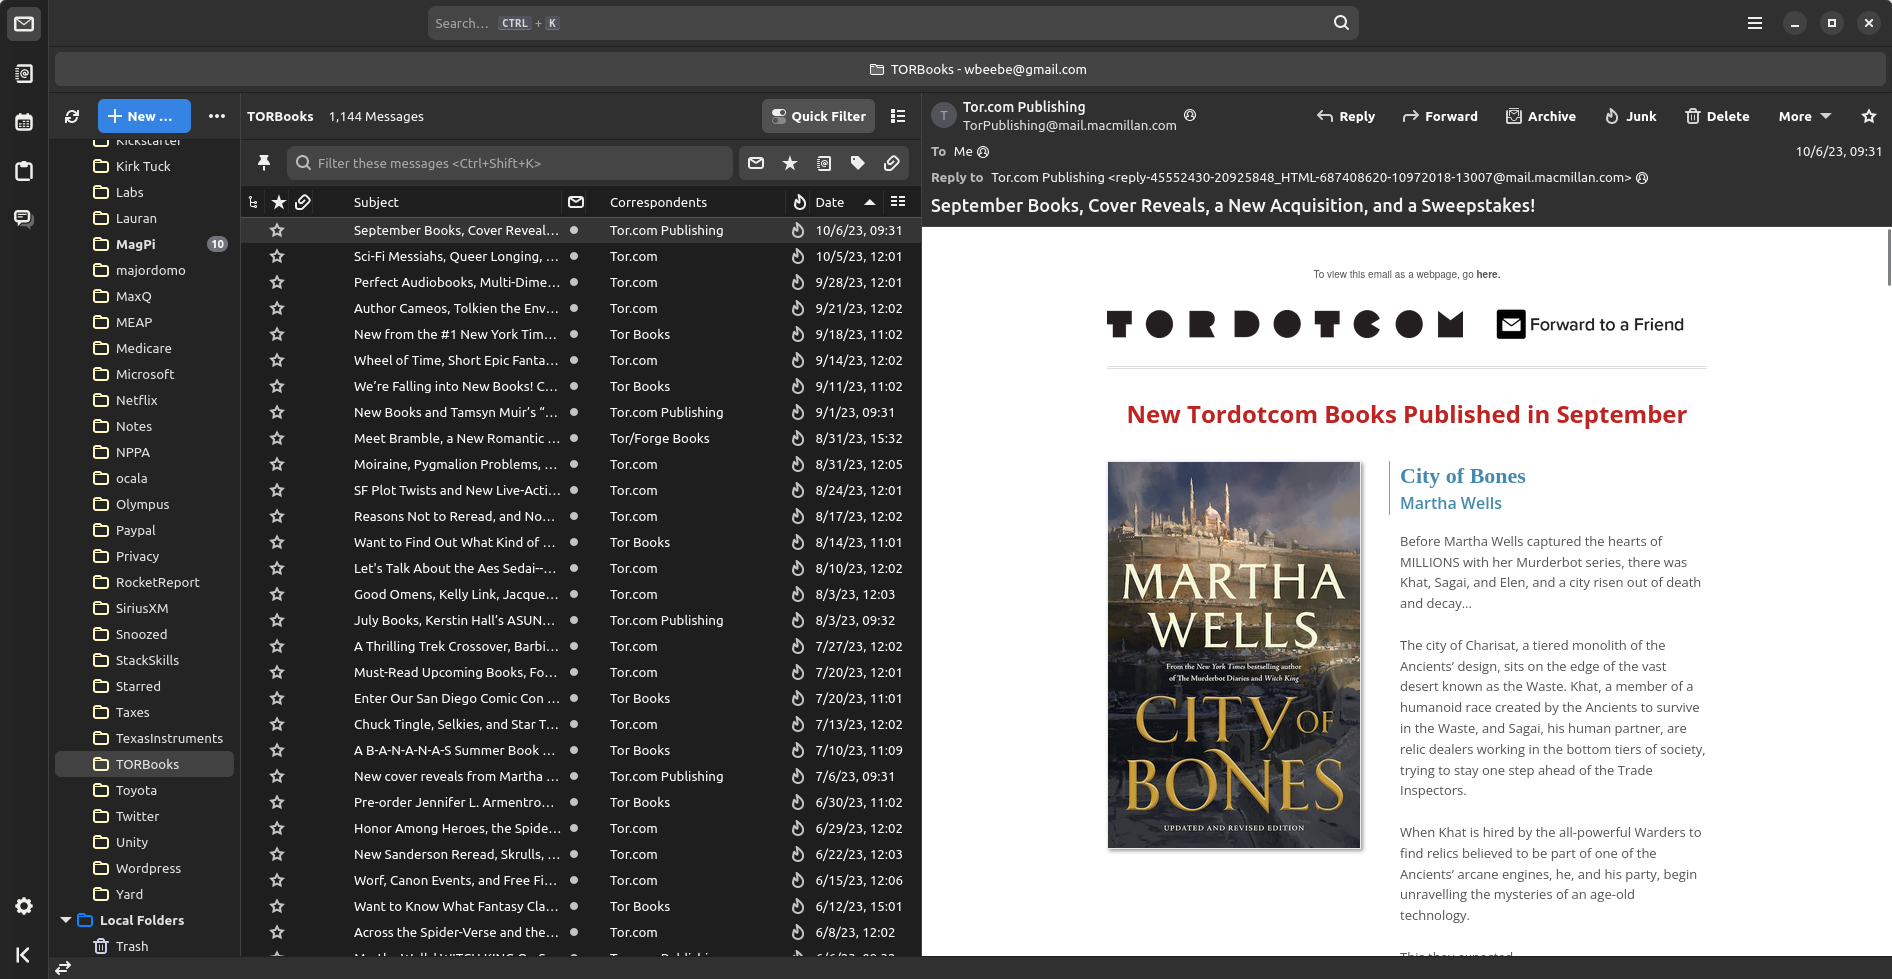The width and height of the screenshot is (1892, 979).
Task: Click the sender contact icon beside TorPublishing address
Action: tap(1190, 115)
